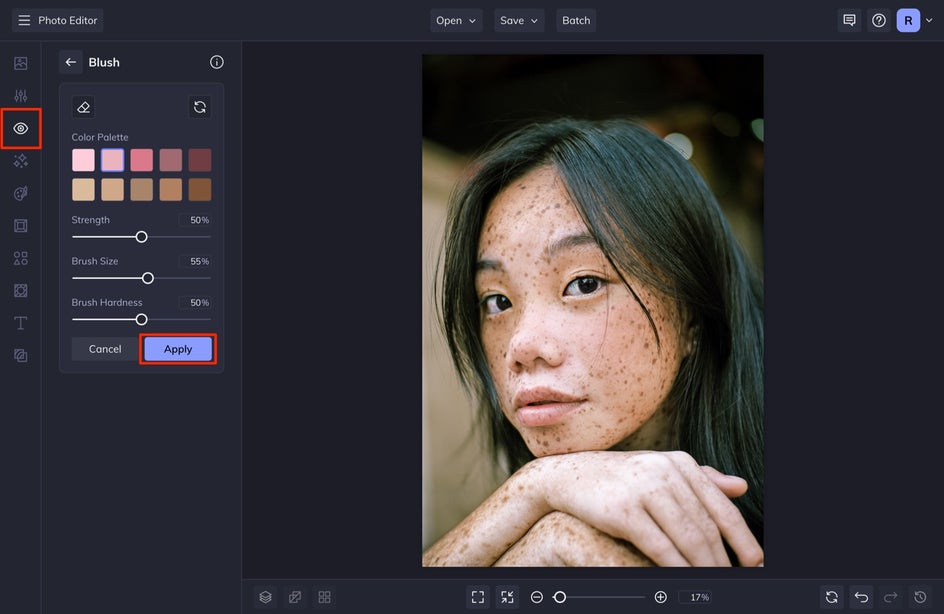
Task: Select the highlighted soft pink swatch
Action: point(113,160)
